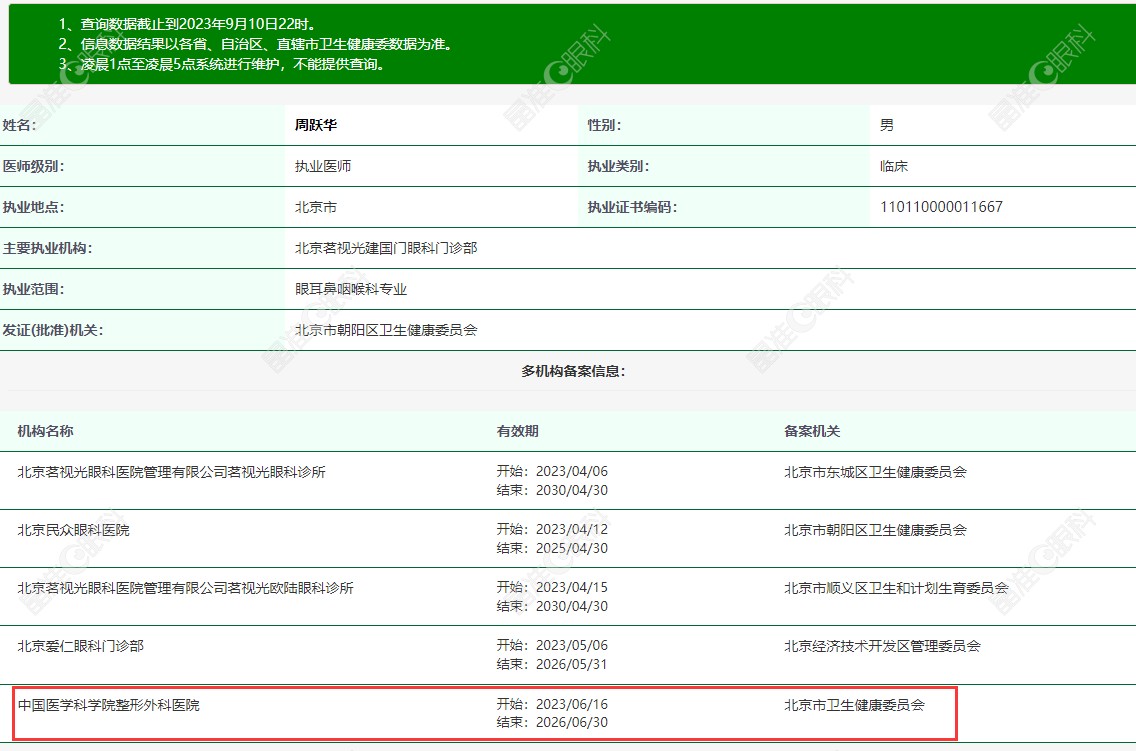Click the 执业医师 physician level value
The height and width of the screenshot is (751, 1136).
tap(323, 166)
